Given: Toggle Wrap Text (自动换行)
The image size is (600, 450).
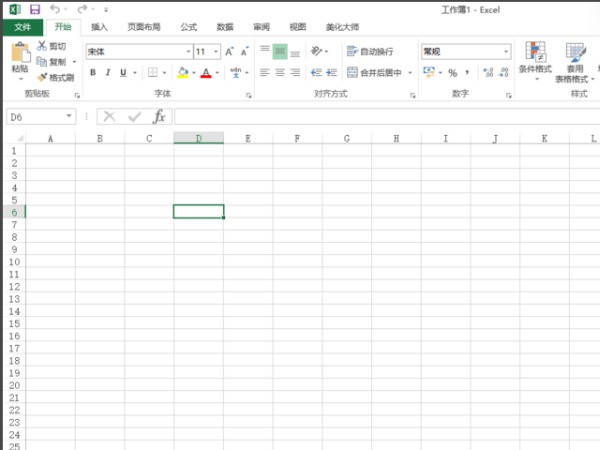Looking at the screenshot, I should (x=370, y=51).
